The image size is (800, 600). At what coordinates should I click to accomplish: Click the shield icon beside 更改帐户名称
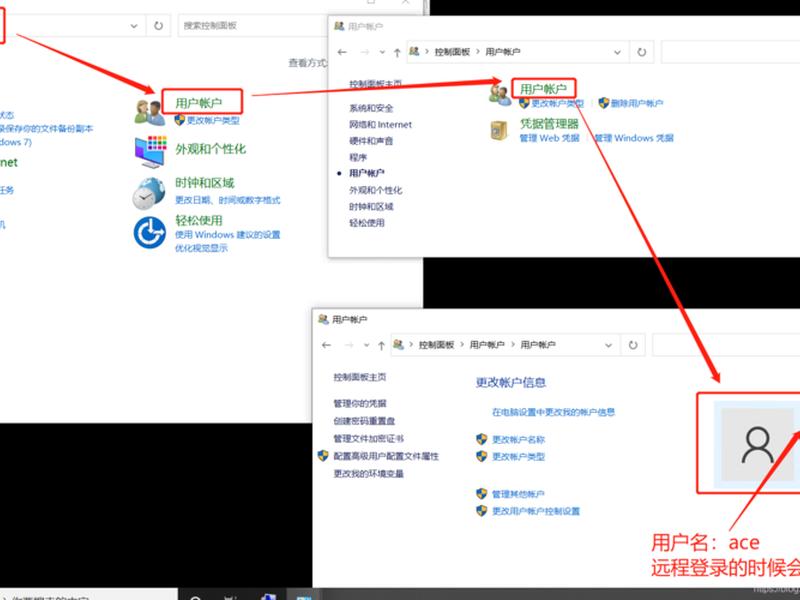[482, 439]
